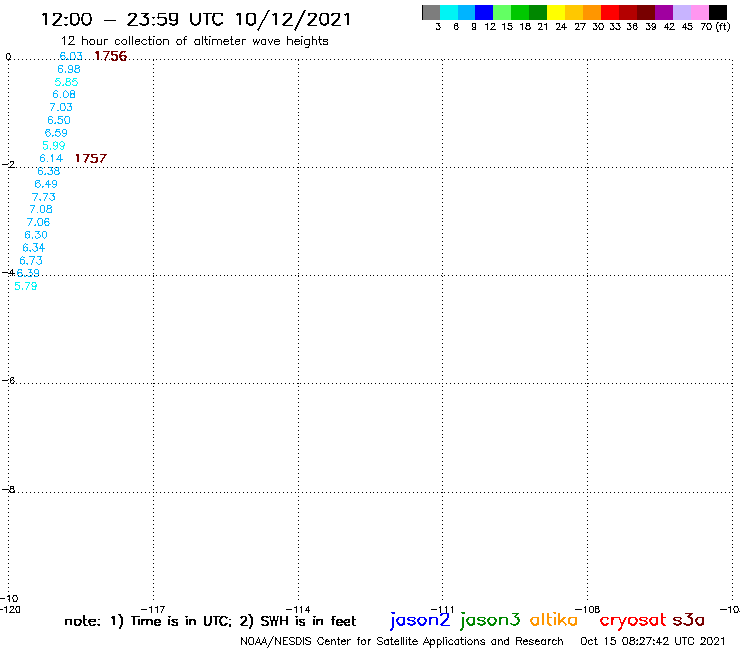Click the 33 label under the color bar
This screenshot has width=740, height=650.
[614, 26]
